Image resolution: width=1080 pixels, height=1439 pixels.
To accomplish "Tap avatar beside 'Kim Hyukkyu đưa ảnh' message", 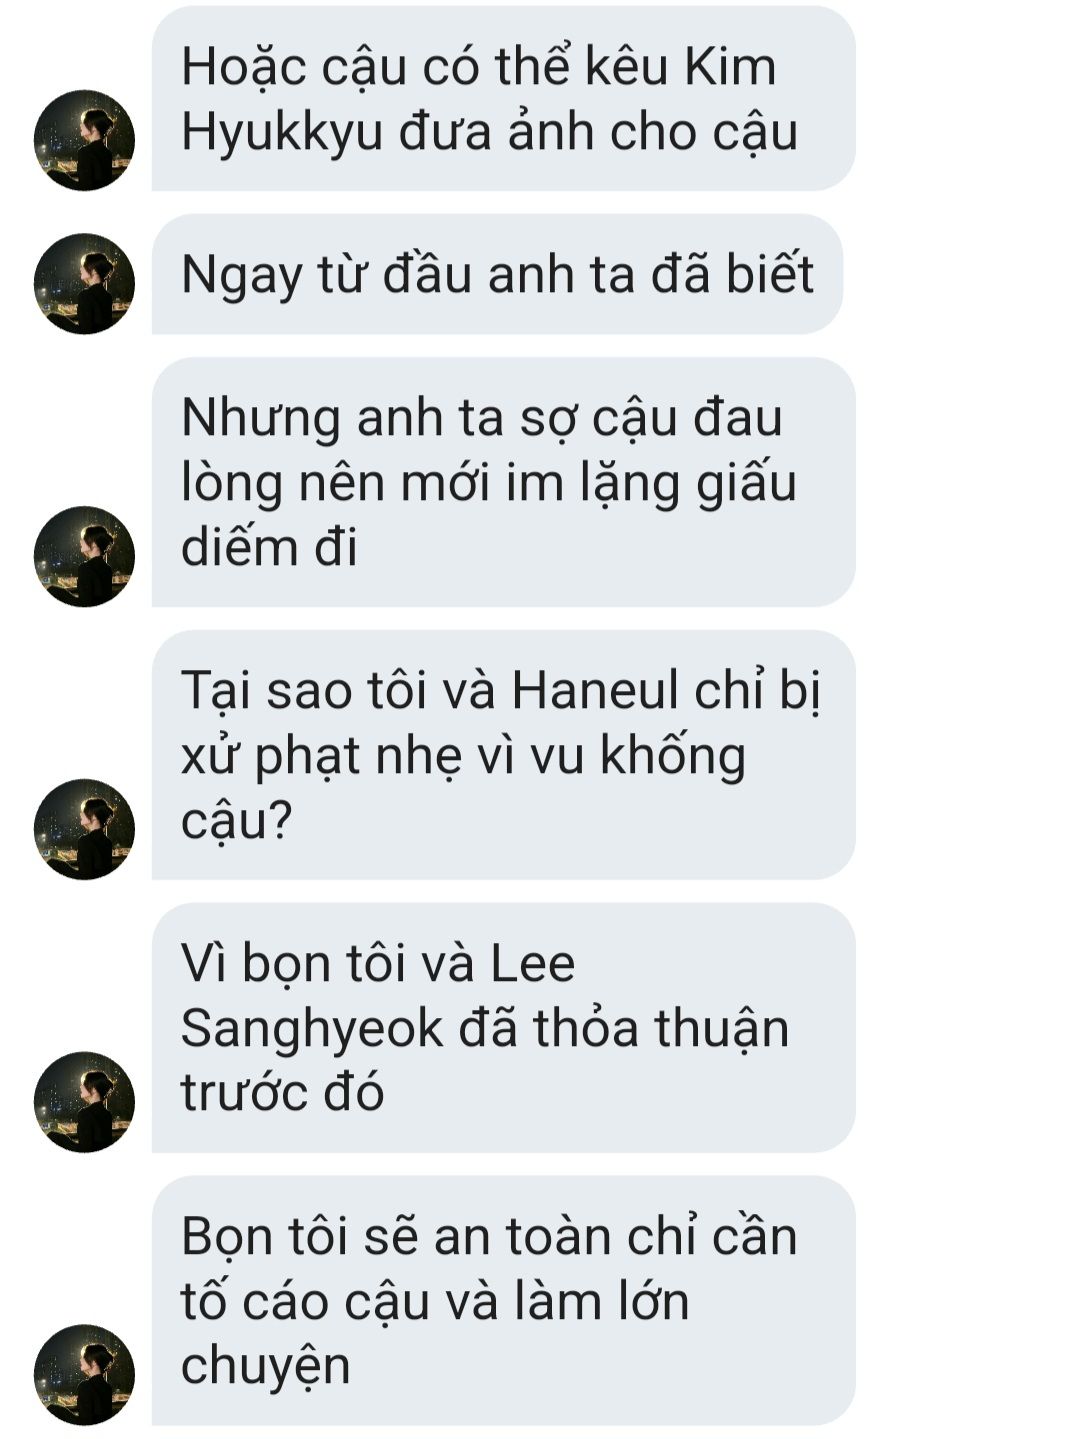I will click(84, 140).
